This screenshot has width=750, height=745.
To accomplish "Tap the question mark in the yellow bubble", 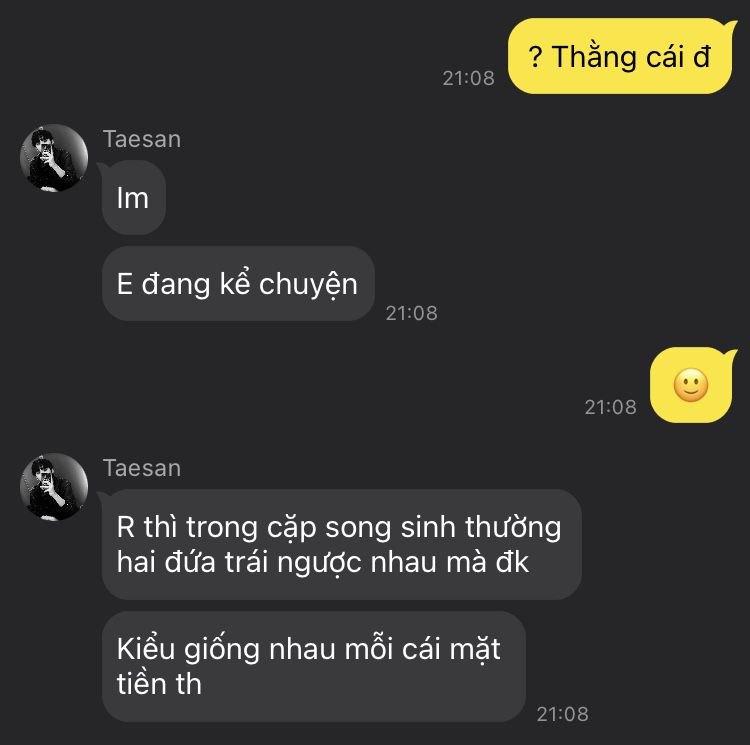I will click(x=535, y=57).
